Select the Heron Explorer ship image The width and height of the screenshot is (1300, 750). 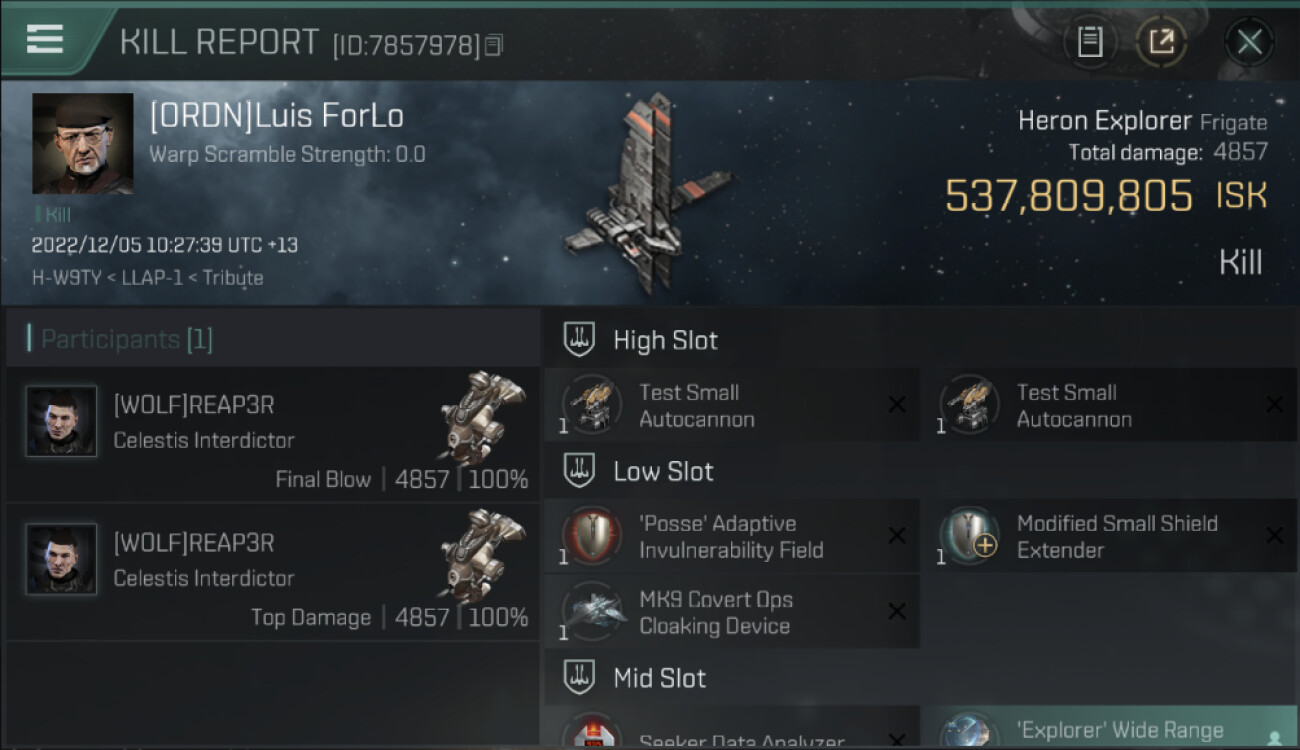648,193
